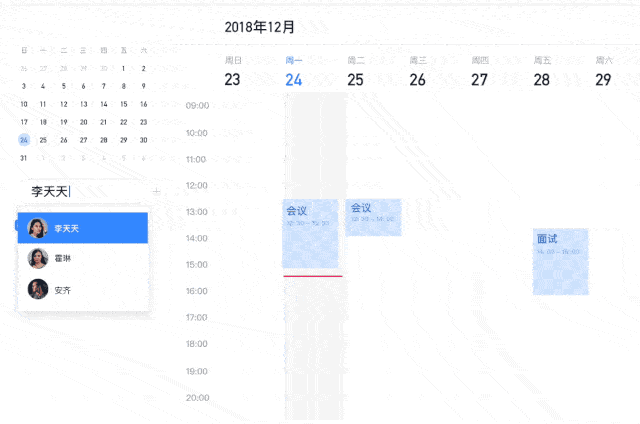Viewport: 640px width, 424px height.
Task: Click the 11:00 time label
Action: coord(196,160)
